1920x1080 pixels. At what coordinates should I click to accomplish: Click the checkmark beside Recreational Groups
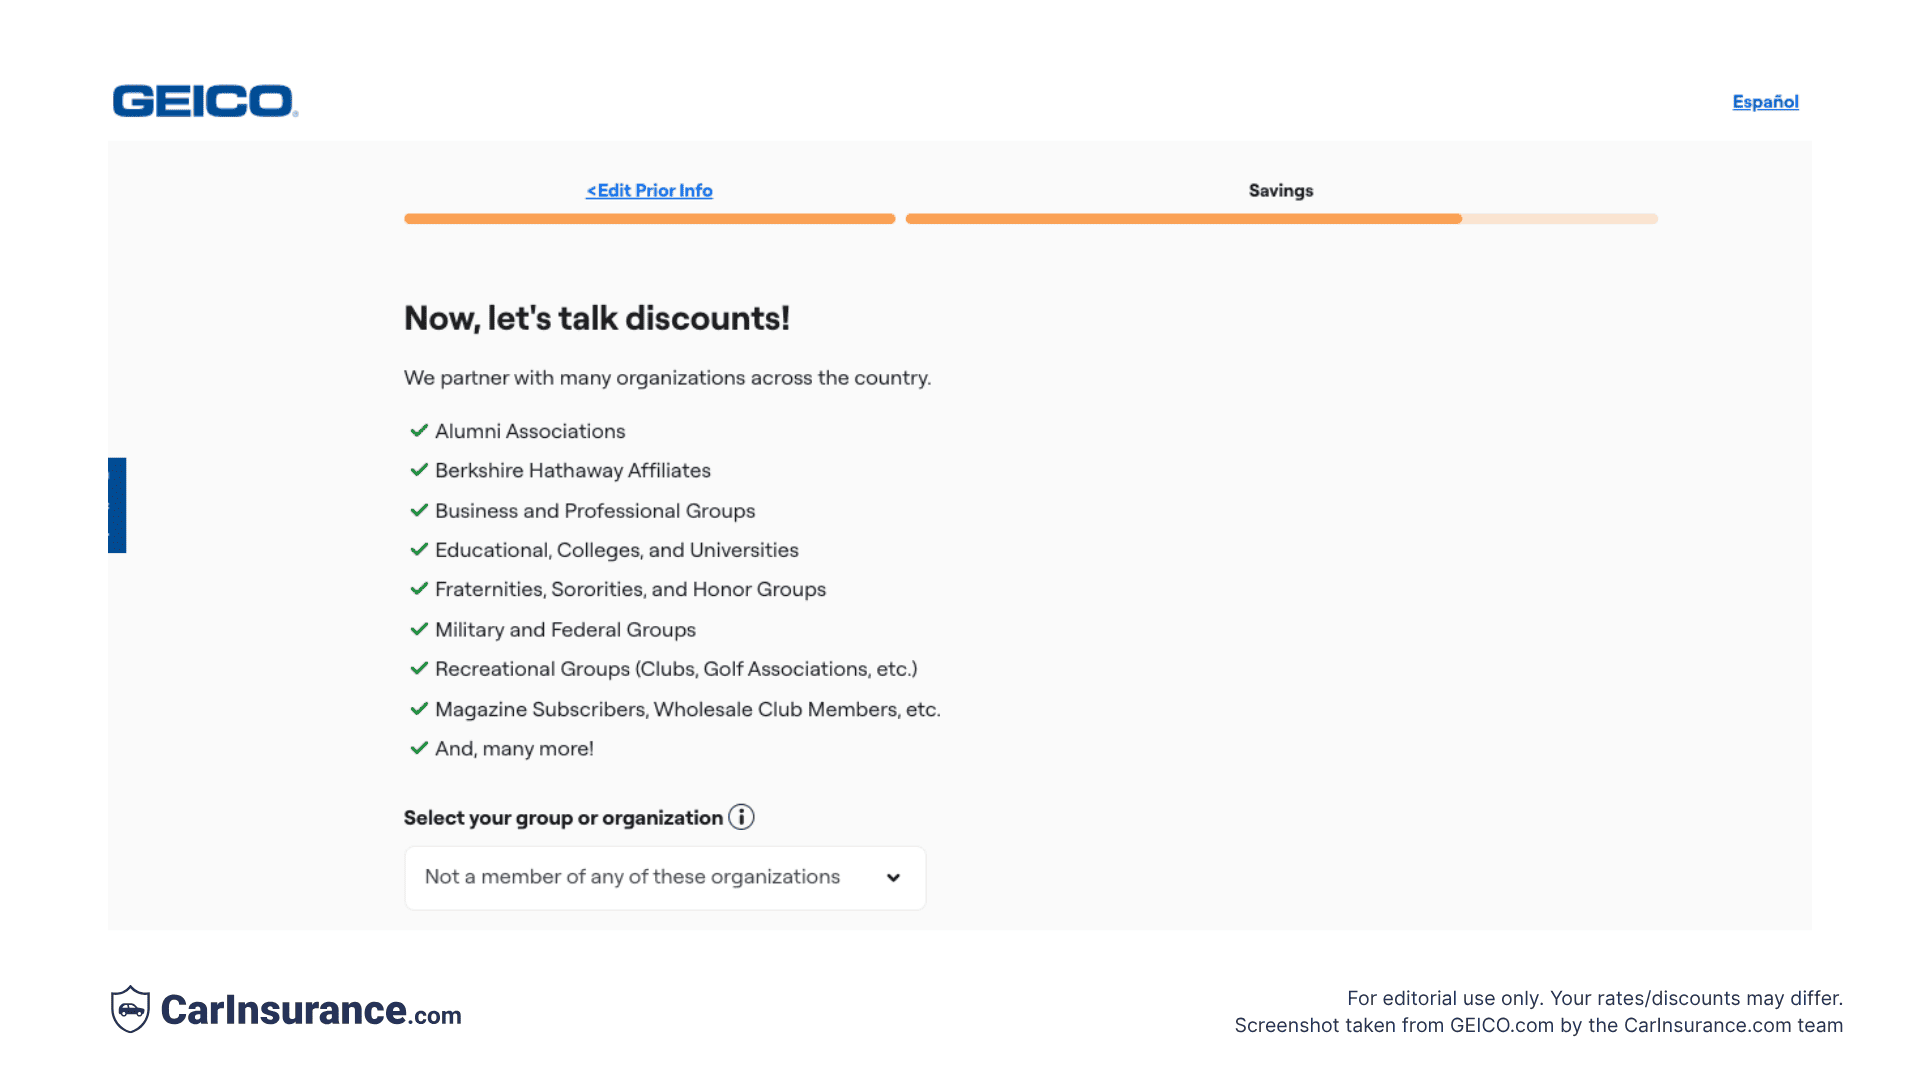pyautogui.click(x=419, y=669)
